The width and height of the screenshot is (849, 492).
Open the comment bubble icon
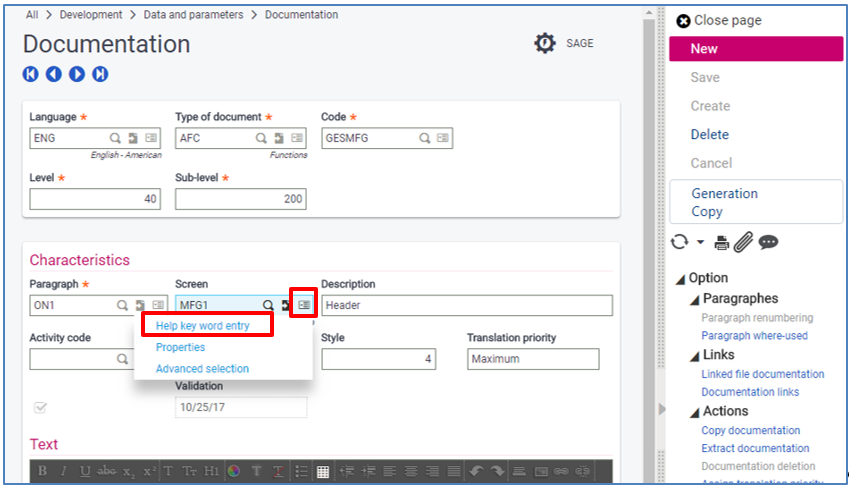point(768,242)
